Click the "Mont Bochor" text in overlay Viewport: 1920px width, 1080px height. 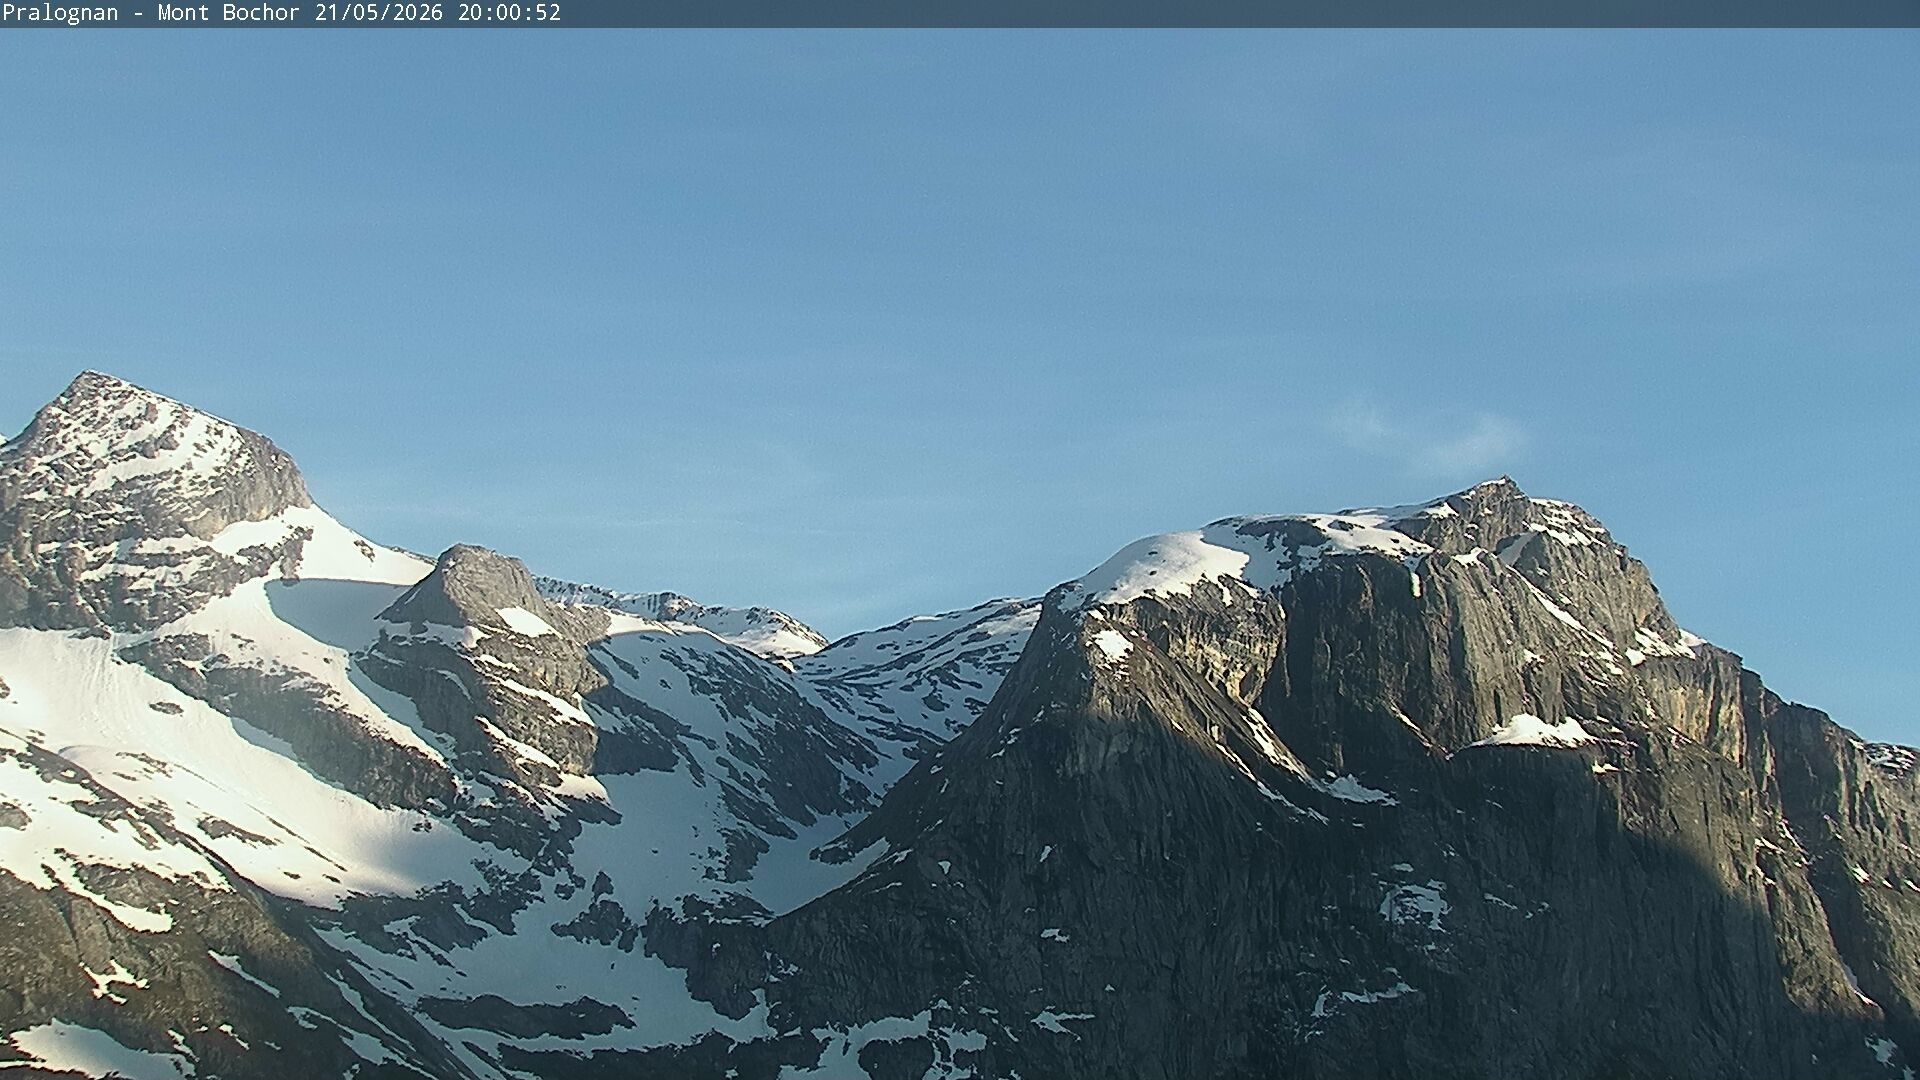(x=228, y=13)
